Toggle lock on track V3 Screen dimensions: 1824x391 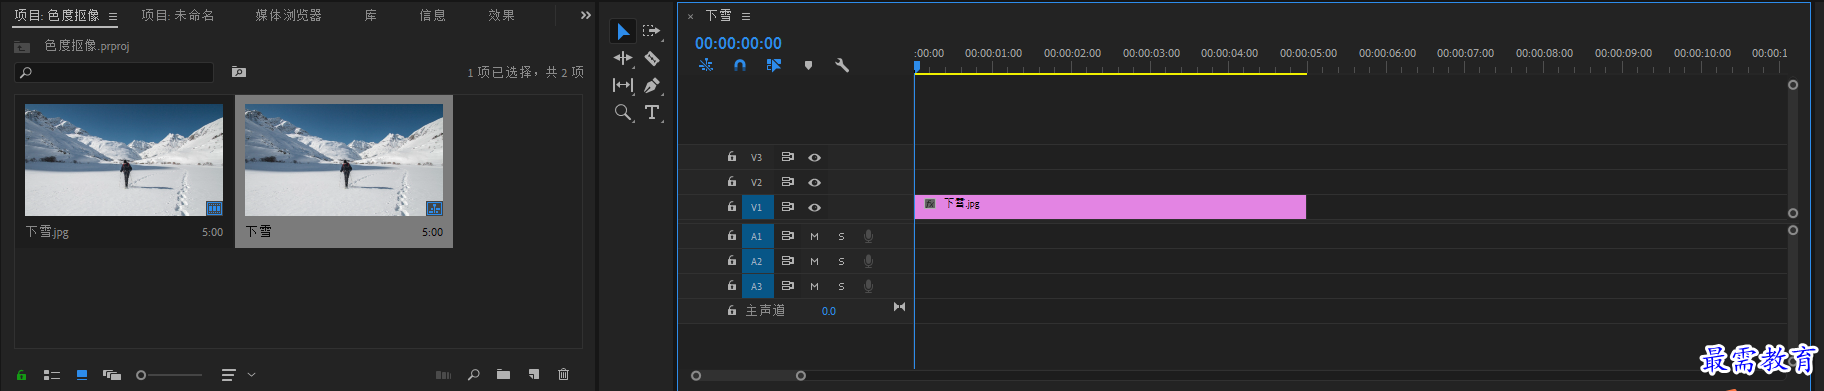[731, 157]
